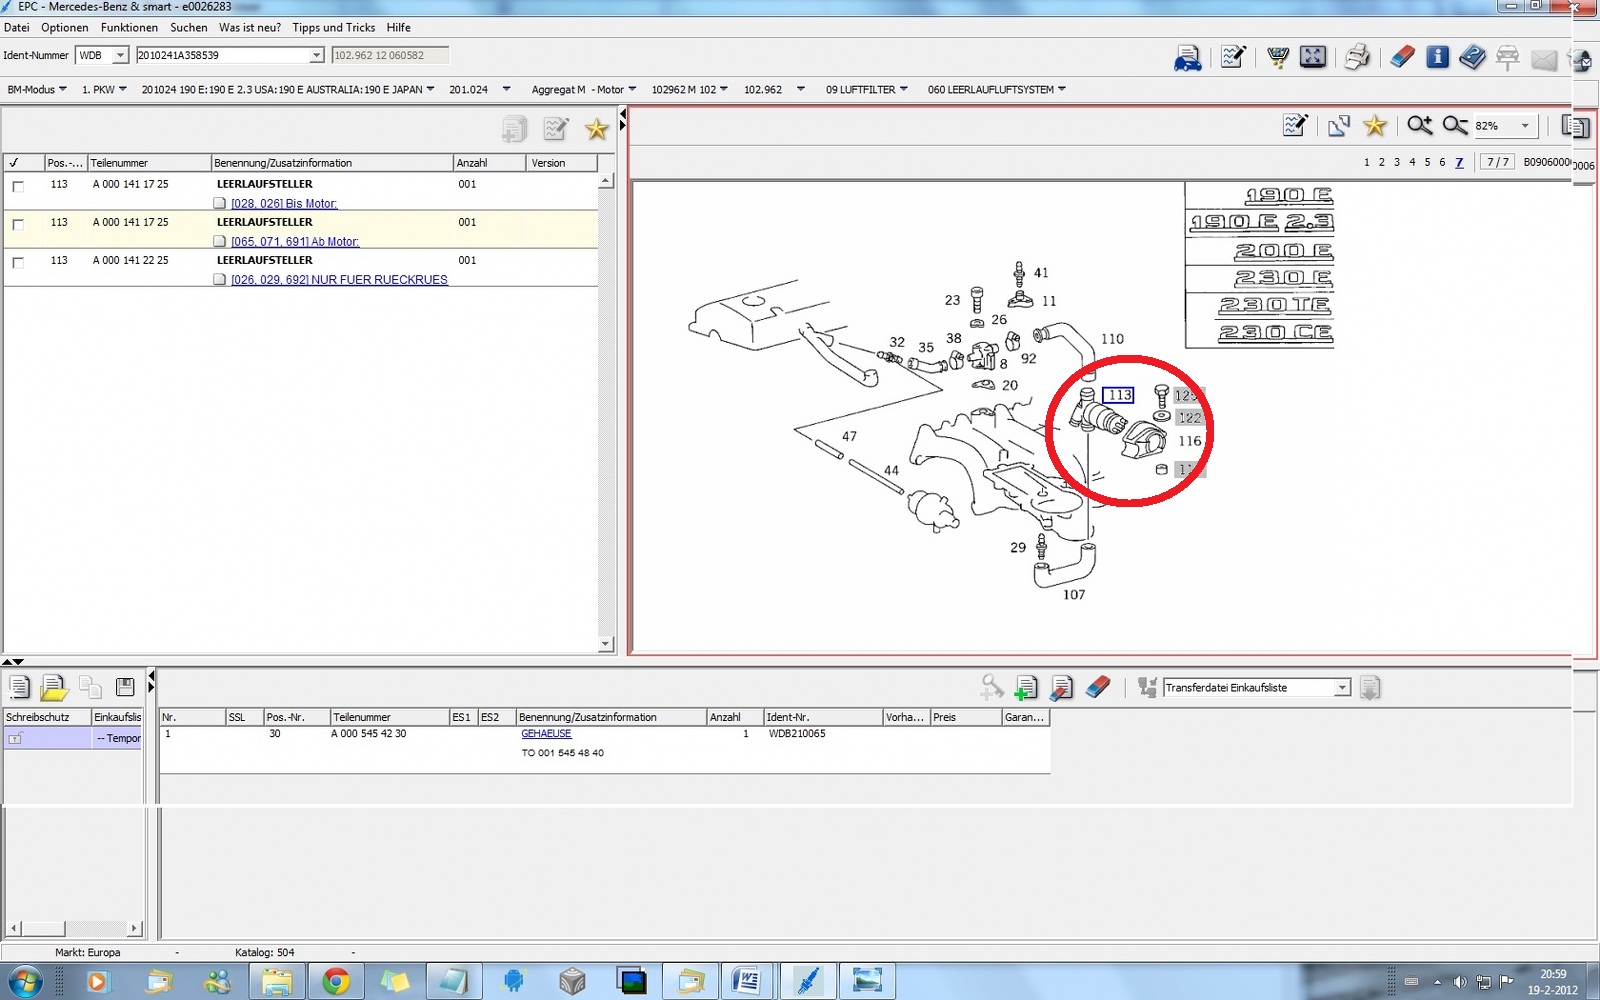Click the zoom out magnifier above the diagram
Viewport: 1600px width, 1000px height.
pyautogui.click(x=1455, y=125)
